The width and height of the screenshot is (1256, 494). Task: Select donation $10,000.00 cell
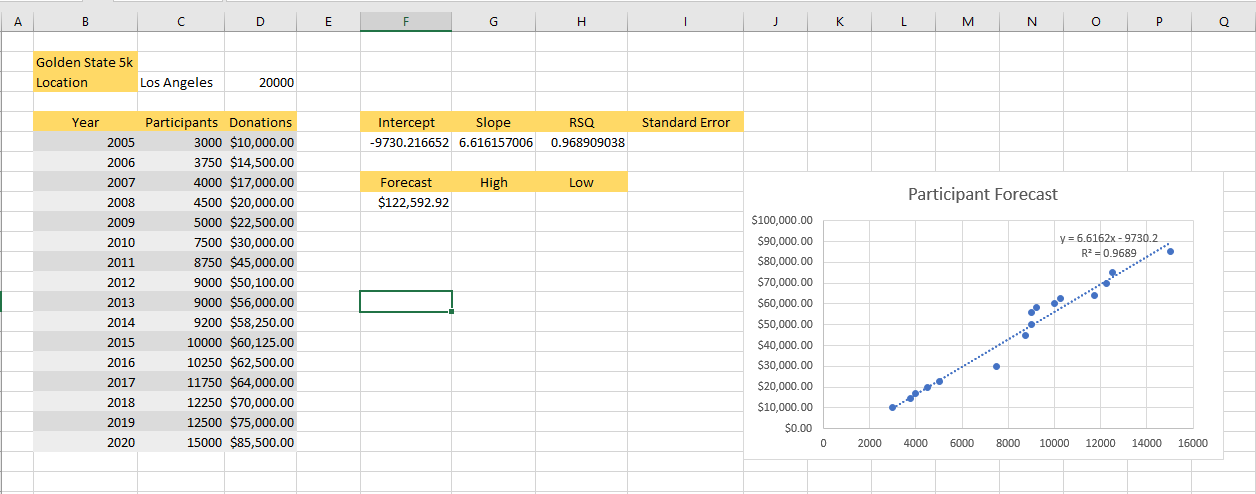[260, 142]
